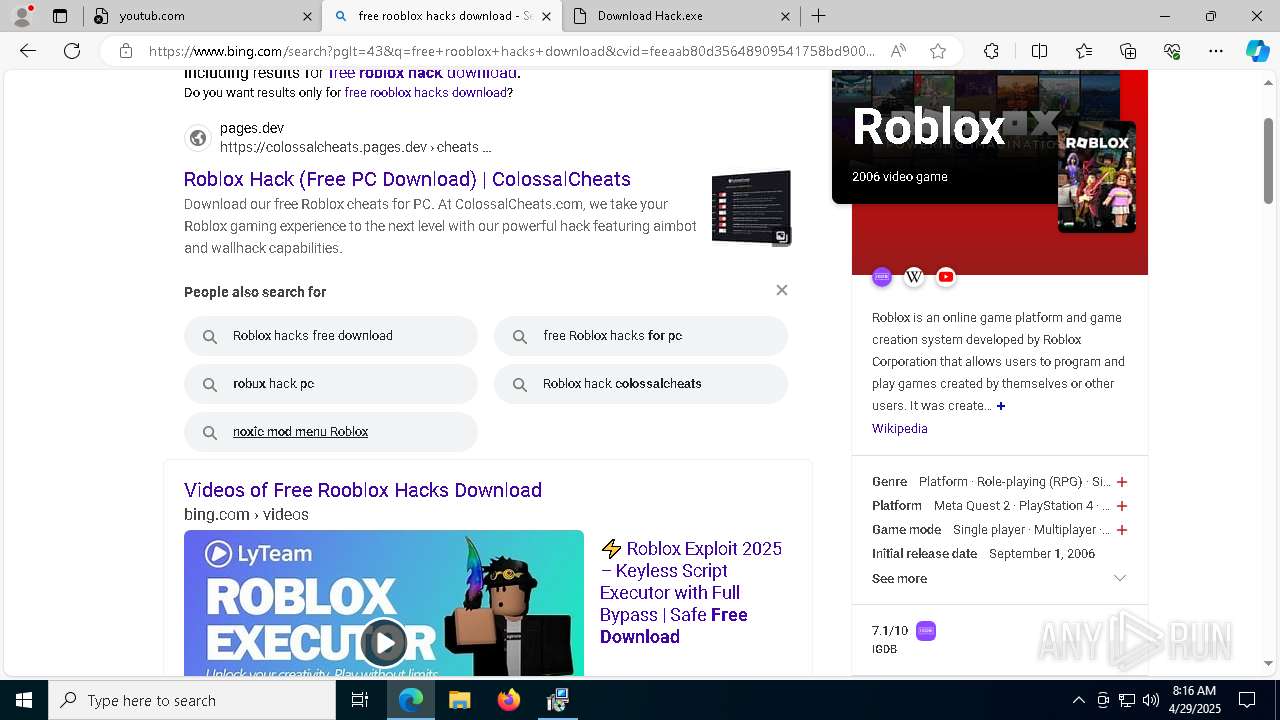Close the Download Hack.exe tab

tap(785, 16)
